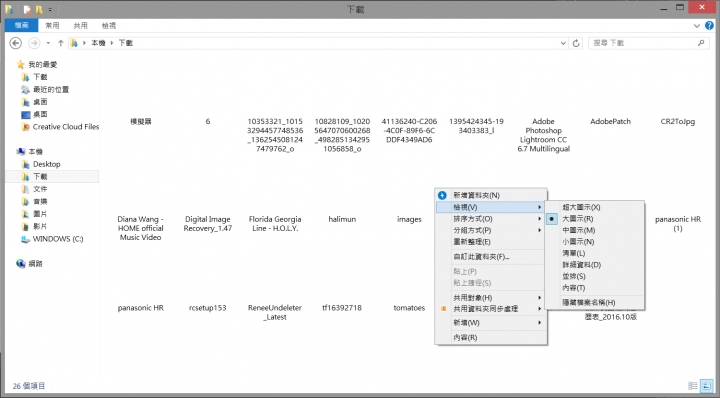The image size is (720, 398).
Task: Open 最近的位置 in sidebar
Action: tap(45, 89)
